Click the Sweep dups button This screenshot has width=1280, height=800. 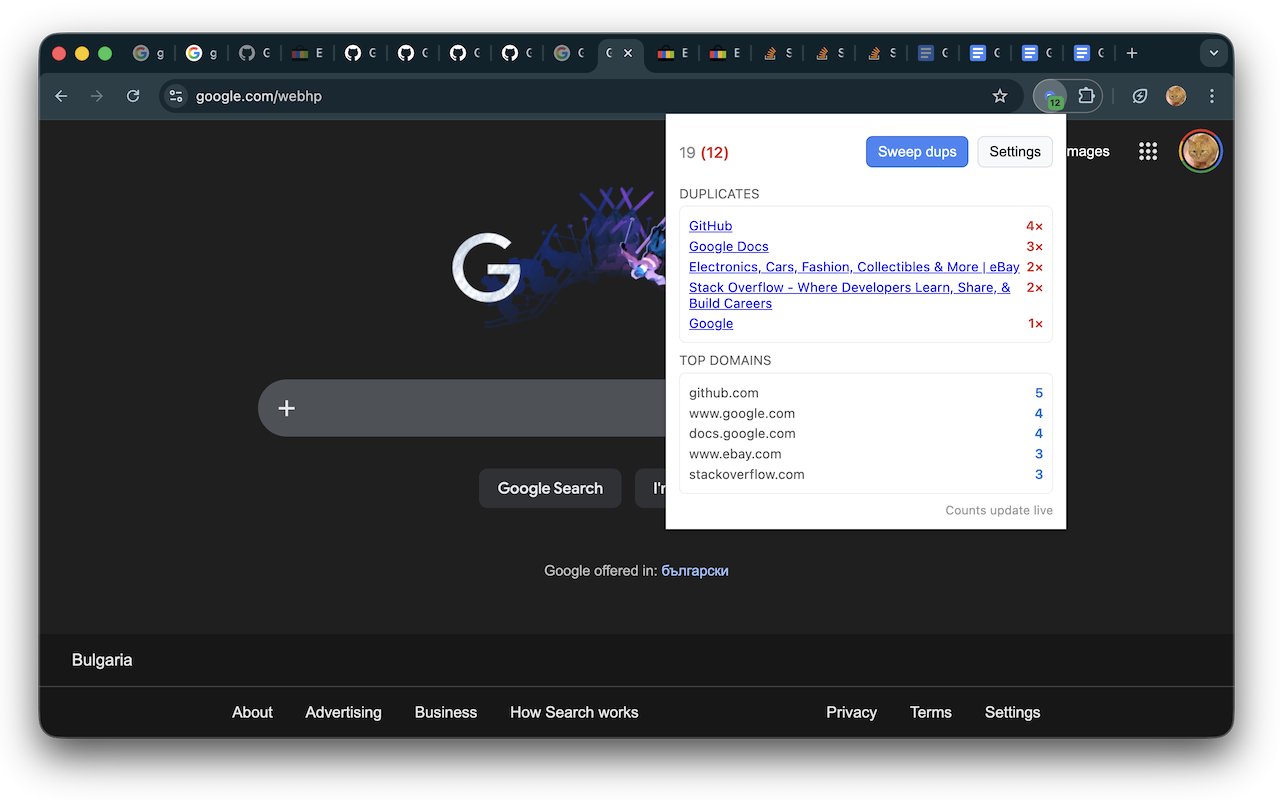(x=917, y=152)
